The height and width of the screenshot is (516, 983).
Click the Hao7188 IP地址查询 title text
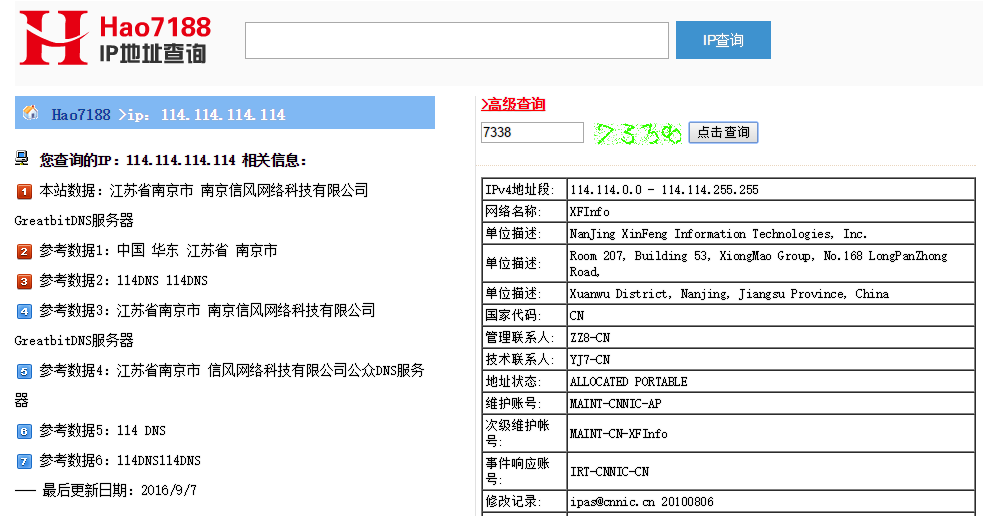coord(155,39)
